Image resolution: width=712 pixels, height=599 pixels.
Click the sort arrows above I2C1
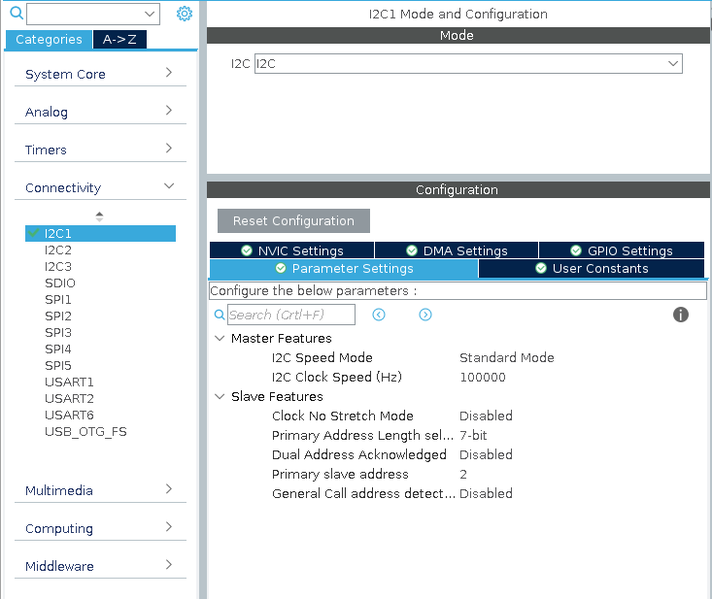point(99,216)
